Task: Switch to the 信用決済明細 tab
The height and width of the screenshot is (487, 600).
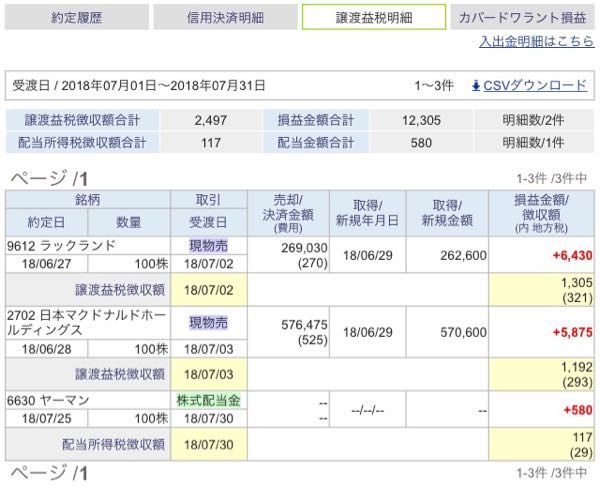Action: pos(225,17)
